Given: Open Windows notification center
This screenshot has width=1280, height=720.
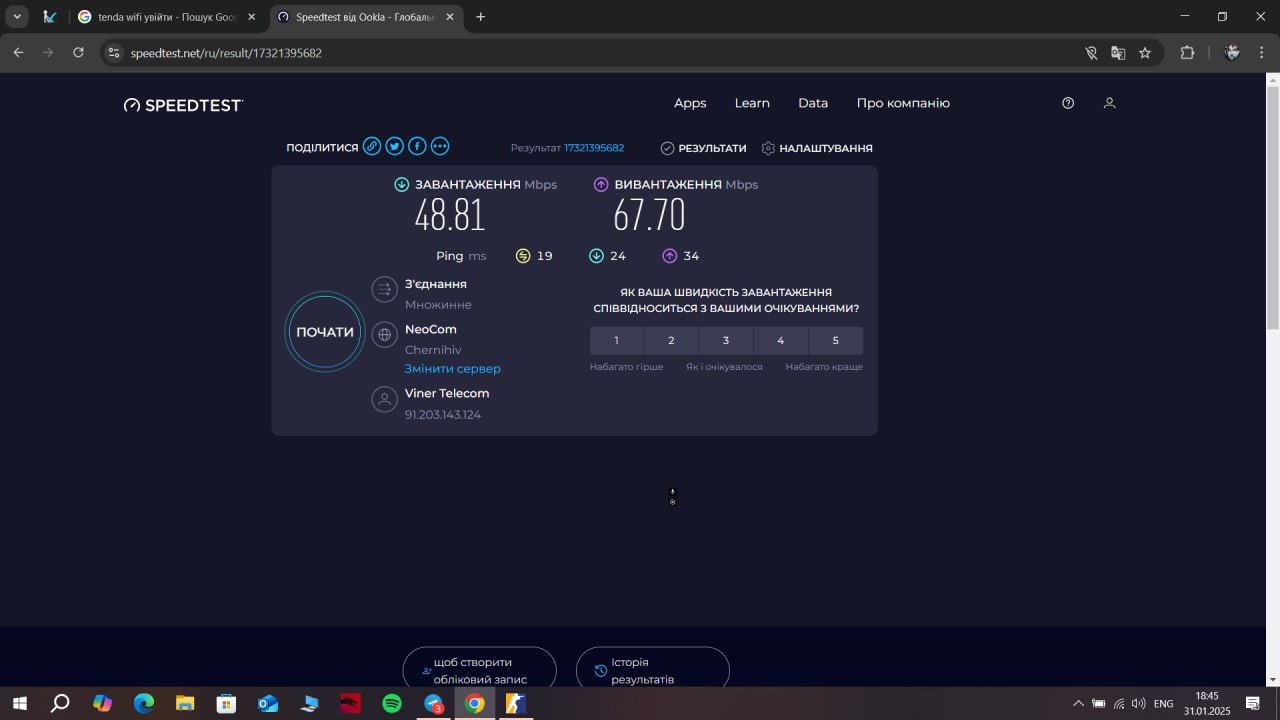Looking at the screenshot, I should (1252, 703).
